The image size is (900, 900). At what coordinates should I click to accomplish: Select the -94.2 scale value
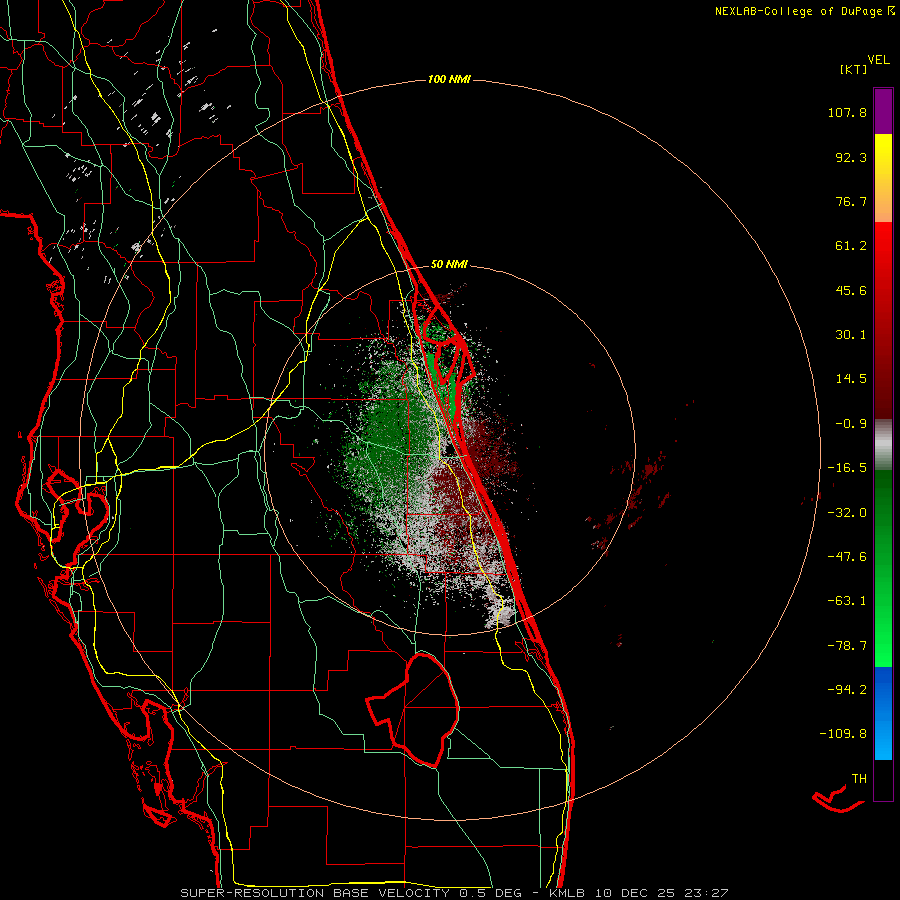(847, 689)
